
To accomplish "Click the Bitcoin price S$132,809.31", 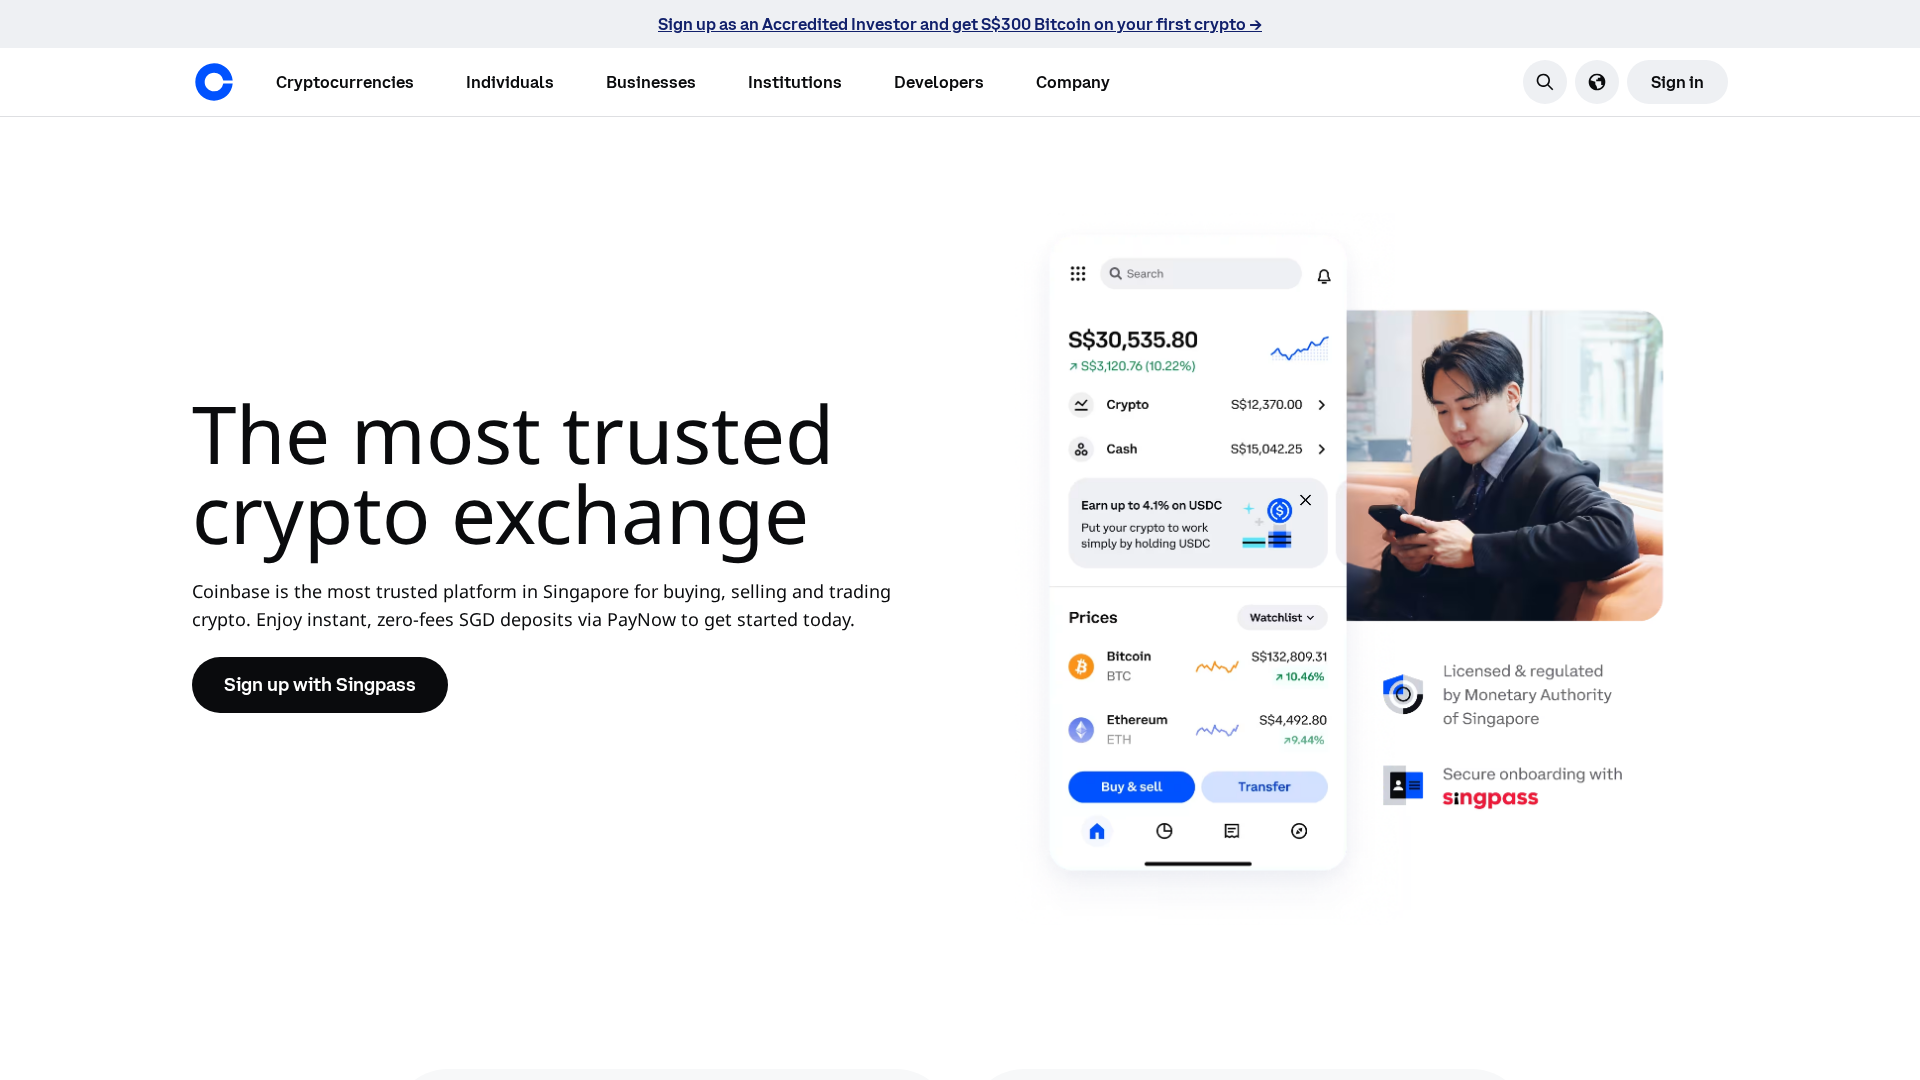I will coord(1289,657).
